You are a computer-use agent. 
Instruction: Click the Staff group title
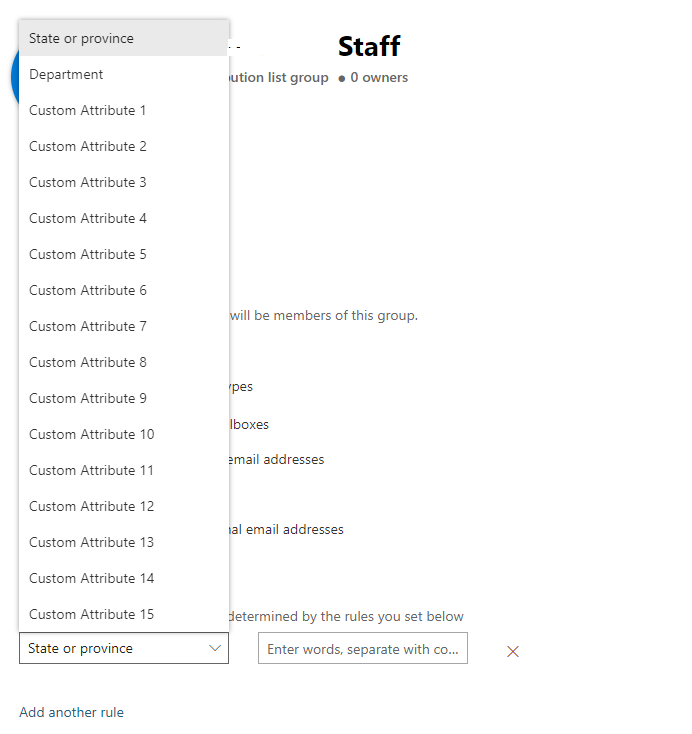369,46
